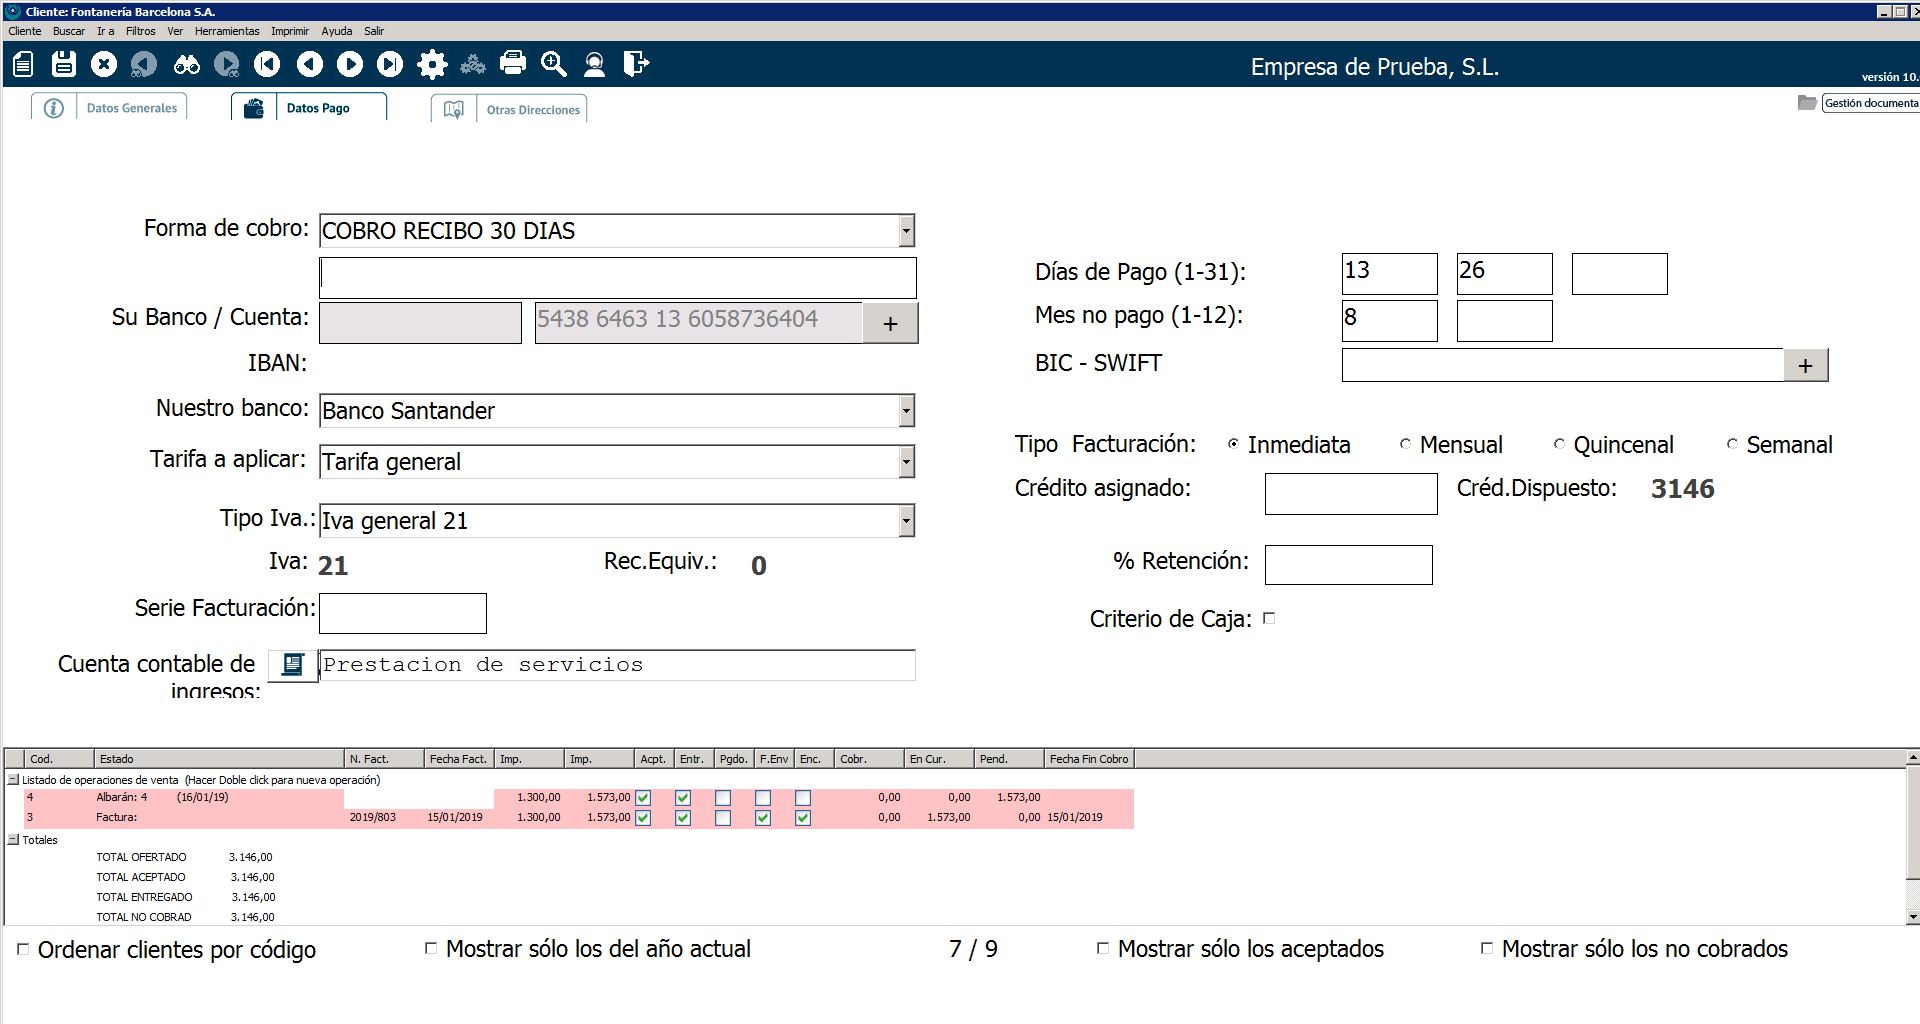Open the Herramientas menu
Viewport: 1920px width, 1024px height.
[227, 31]
